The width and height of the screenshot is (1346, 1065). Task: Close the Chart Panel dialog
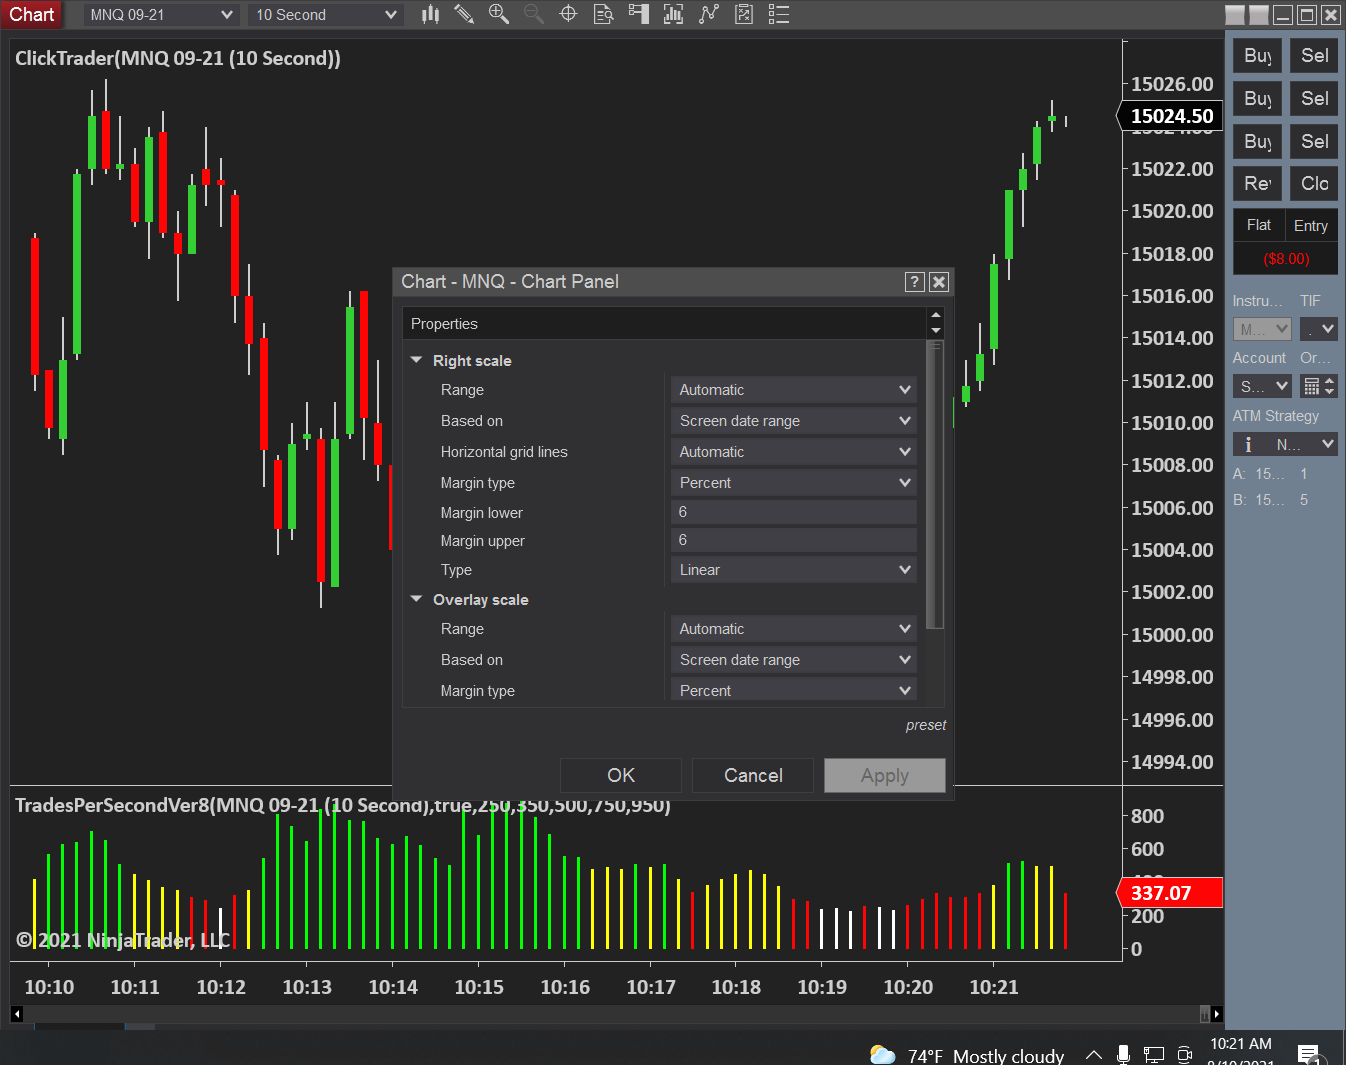click(x=938, y=282)
